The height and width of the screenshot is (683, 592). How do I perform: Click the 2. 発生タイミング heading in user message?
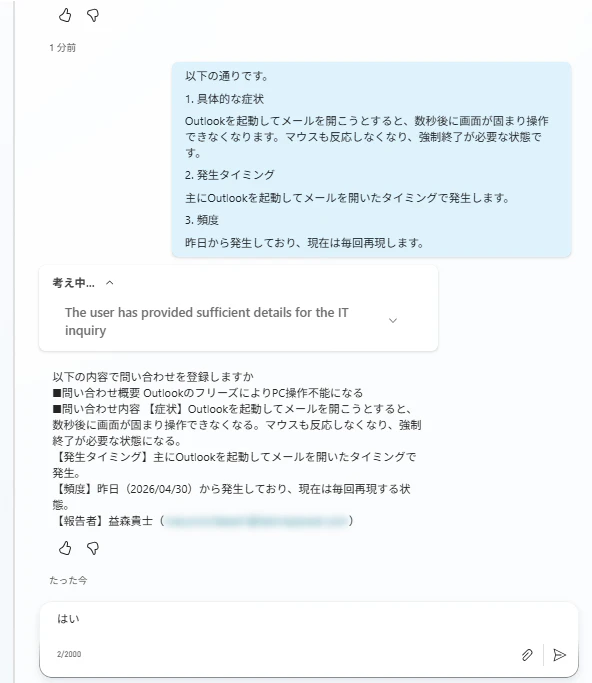click(x=230, y=175)
